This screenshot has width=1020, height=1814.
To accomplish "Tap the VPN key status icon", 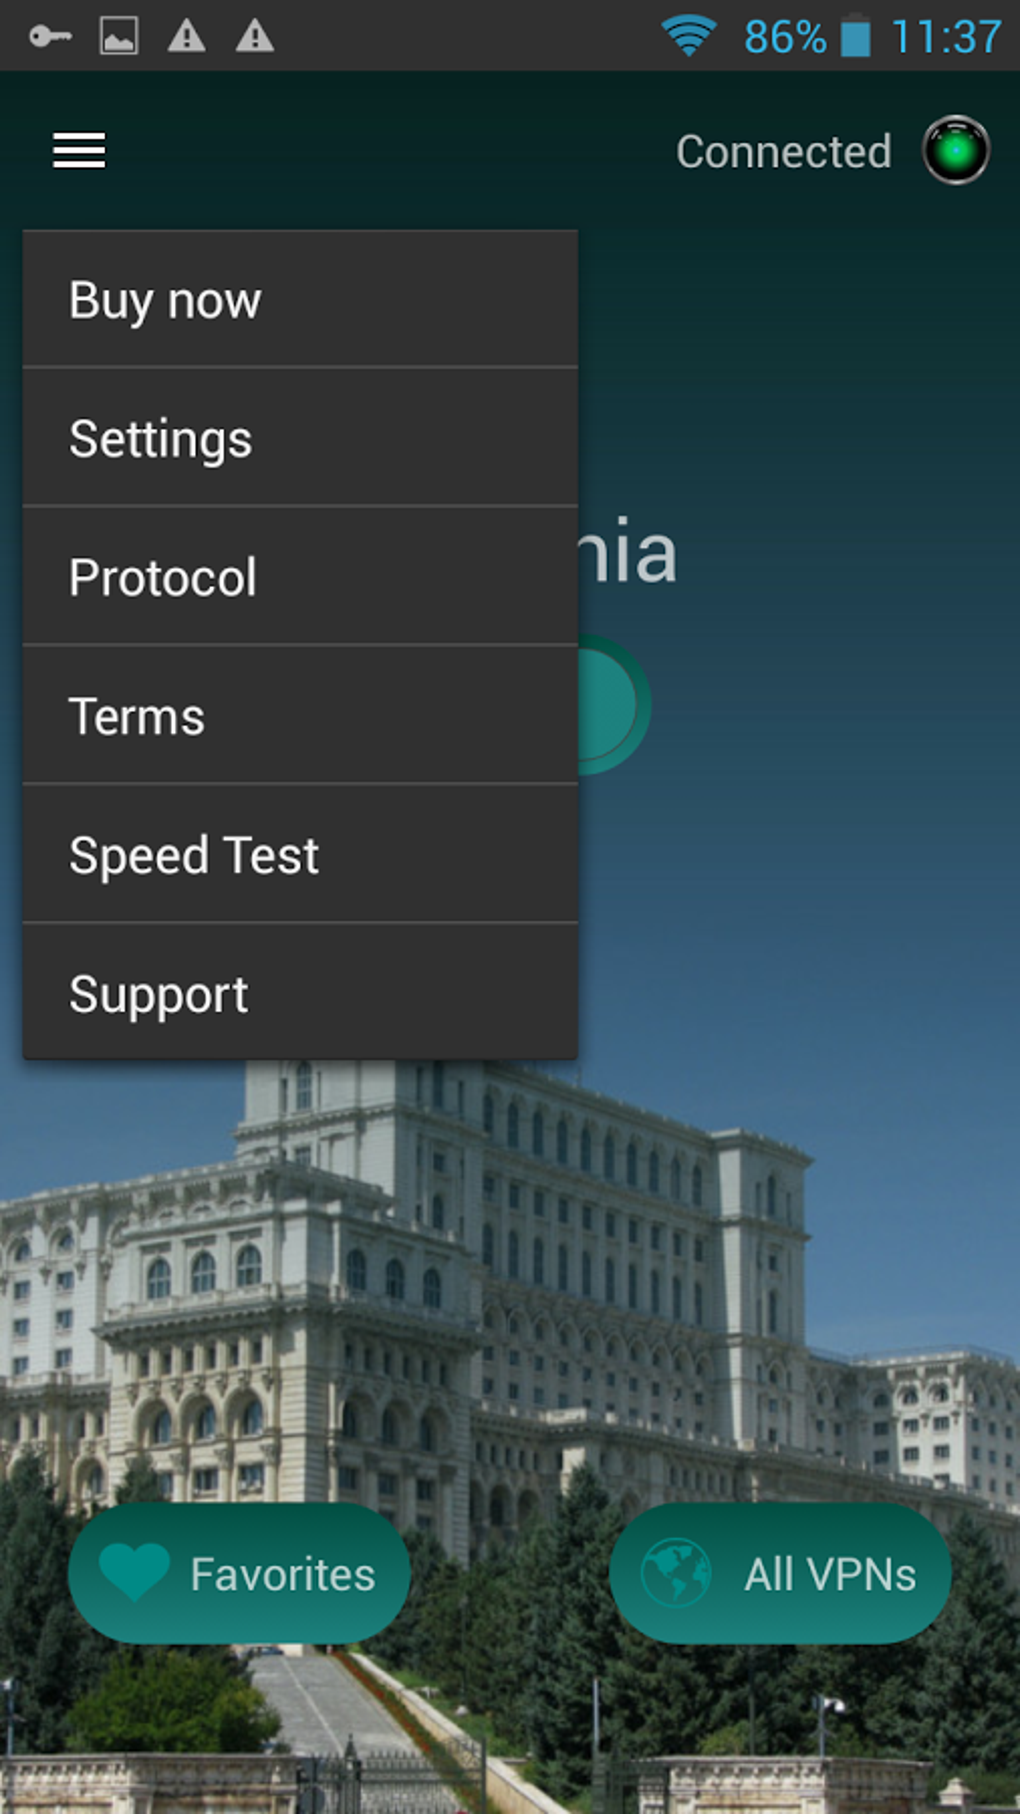I will pos(50,37).
